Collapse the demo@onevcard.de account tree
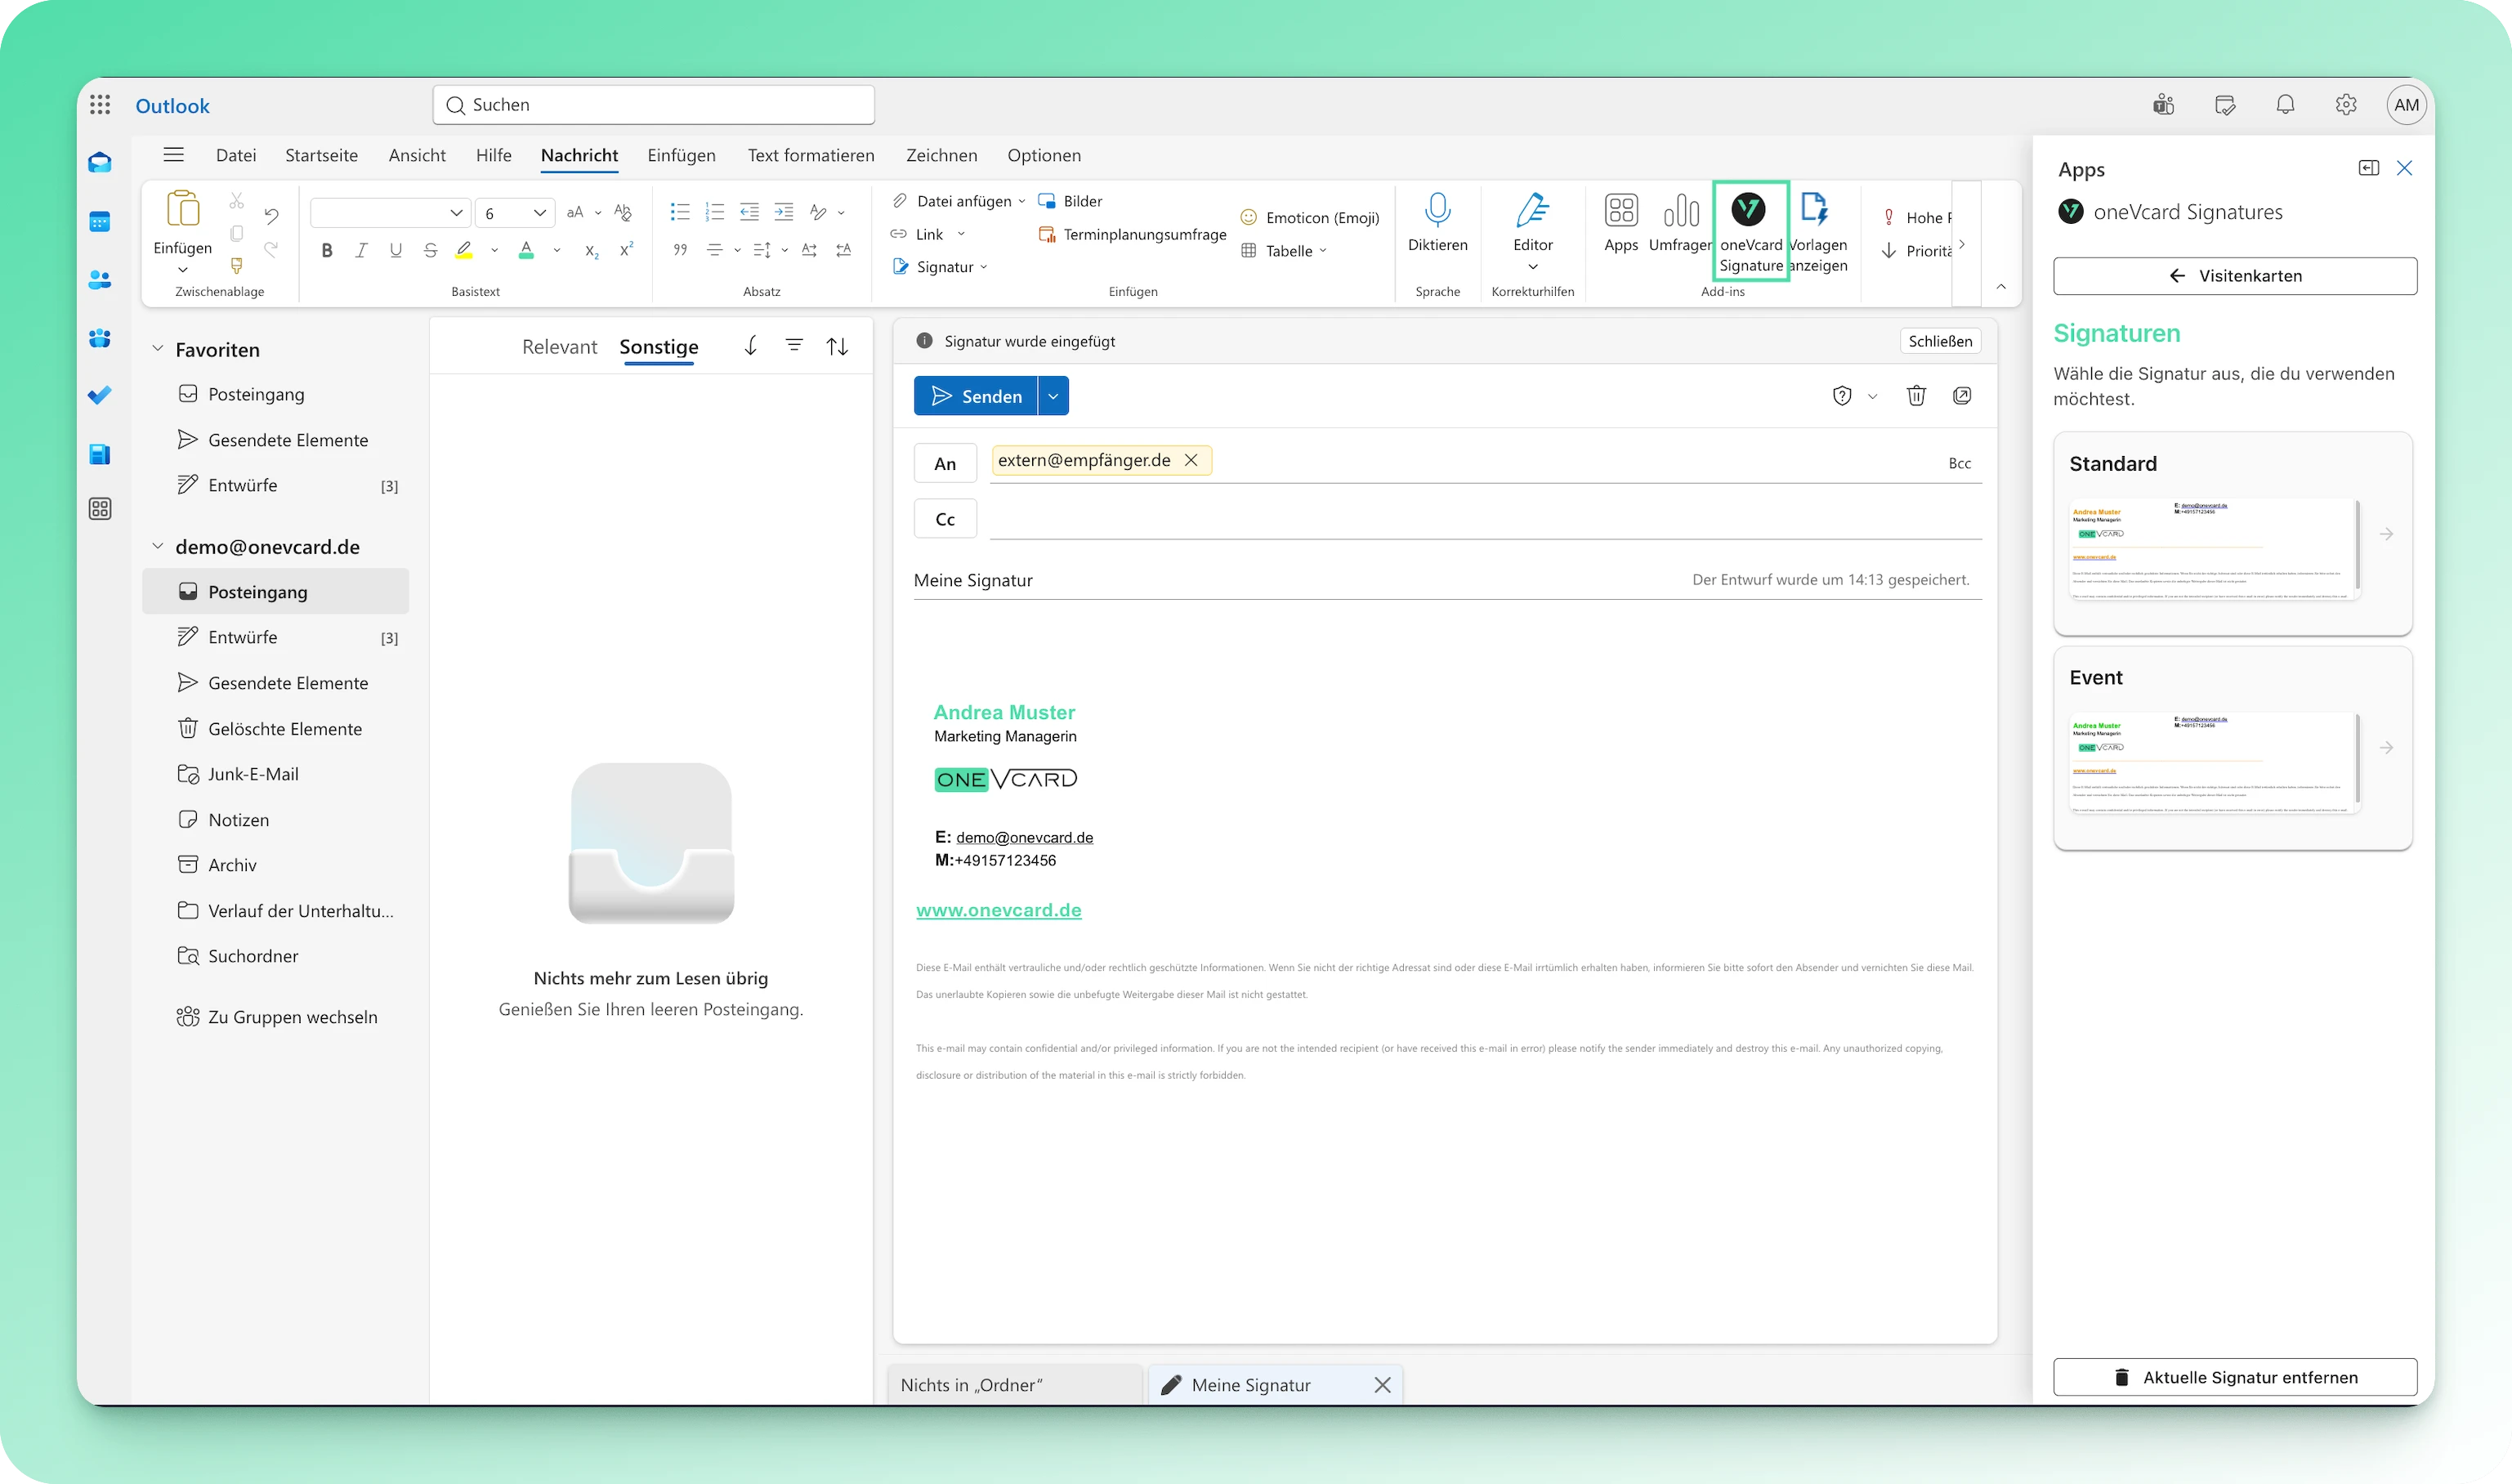This screenshot has width=2512, height=1484. (157, 547)
